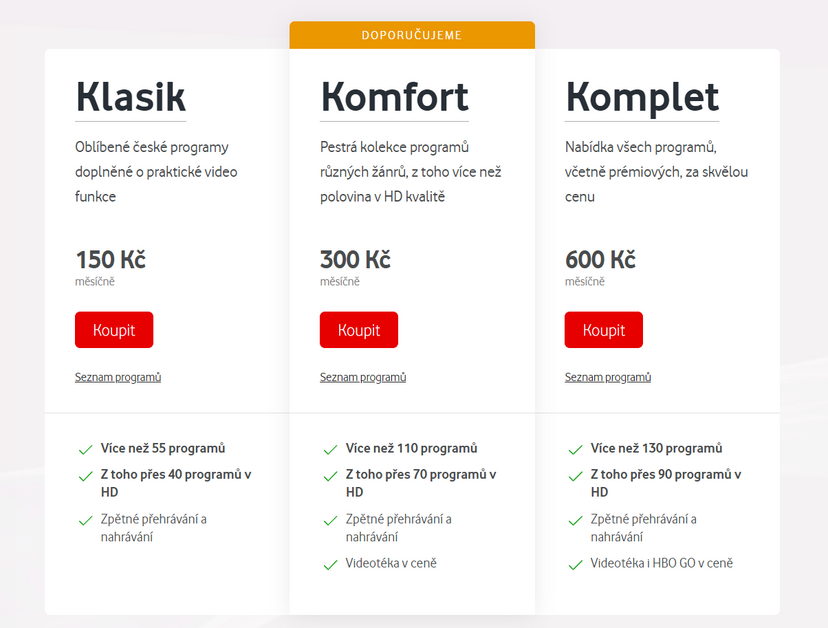The height and width of the screenshot is (628, 828).
Task: Click the checkmark next to 'Videotéka v ceně'
Action: [x=330, y=565]
